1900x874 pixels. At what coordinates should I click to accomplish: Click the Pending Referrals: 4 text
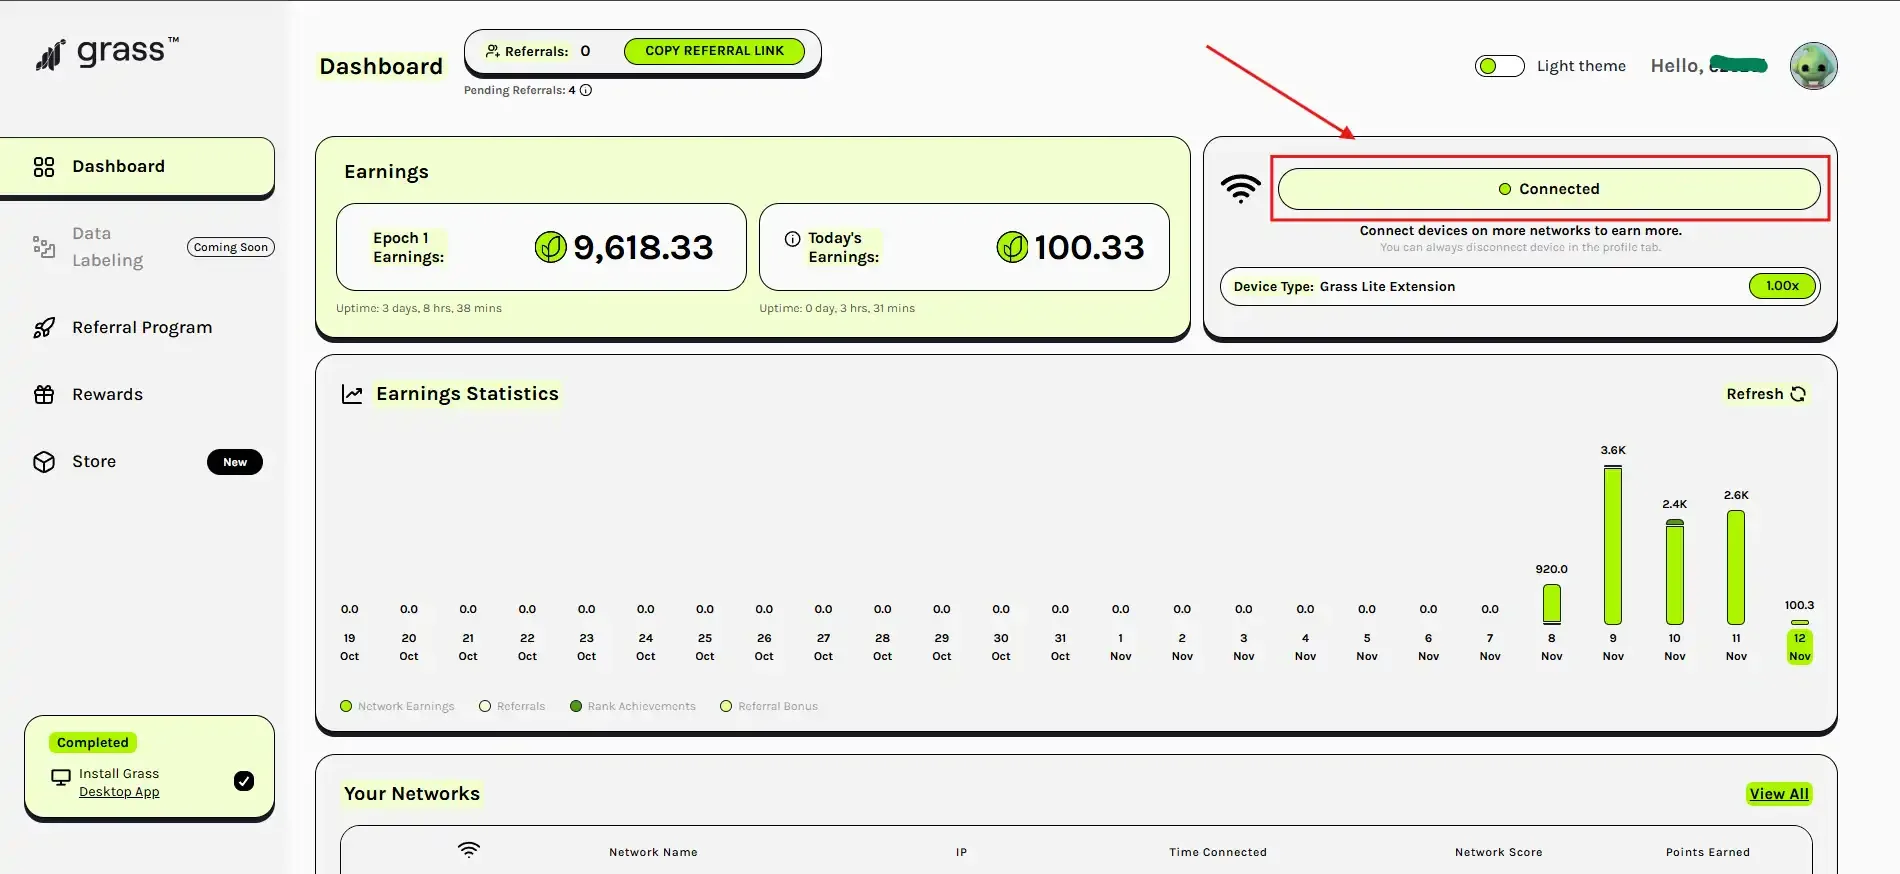520,90
